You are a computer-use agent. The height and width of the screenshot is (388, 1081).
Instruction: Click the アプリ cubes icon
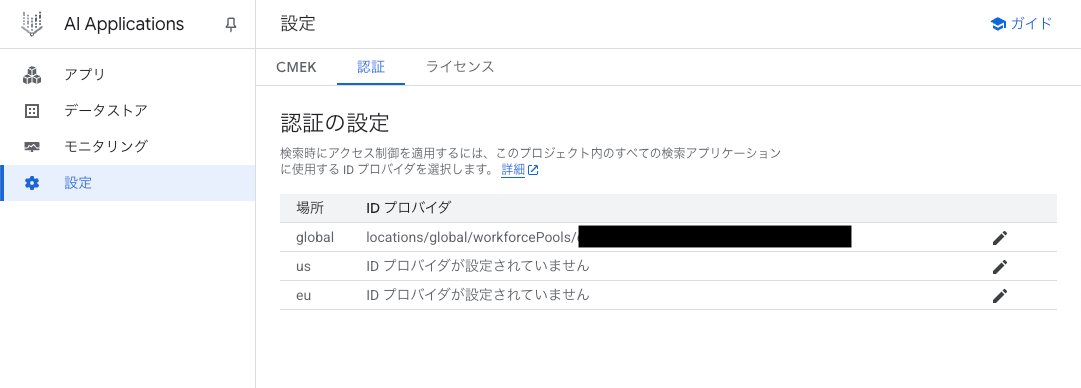[32, 74]
